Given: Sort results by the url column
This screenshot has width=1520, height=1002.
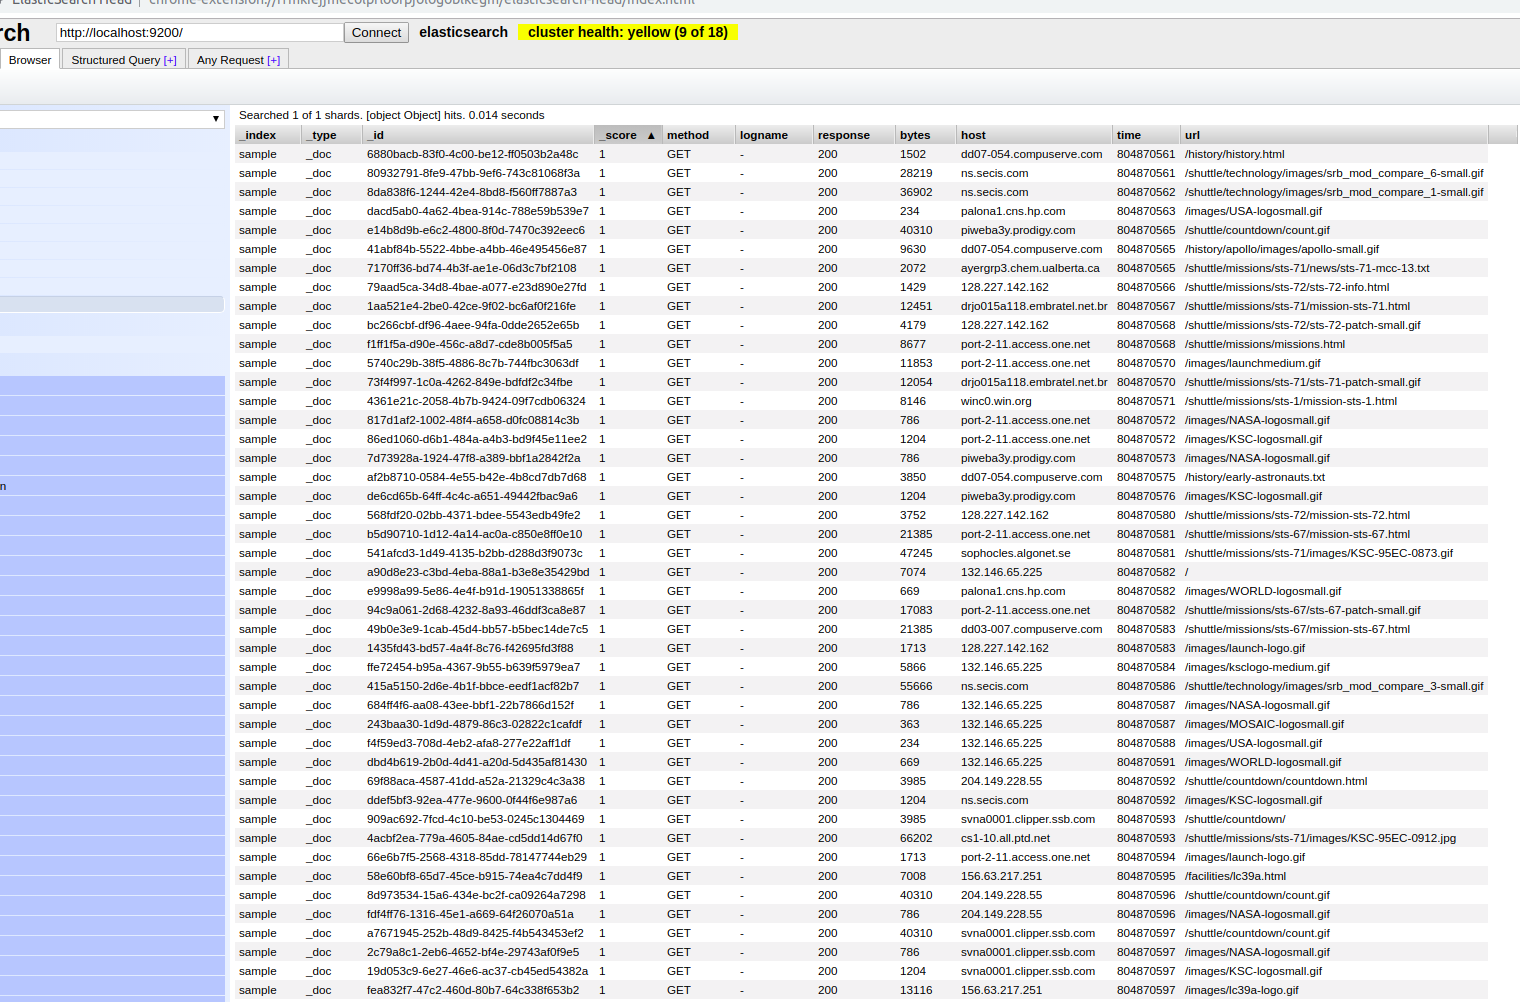Looking at the screenshot, I should tap(1190, 135).
